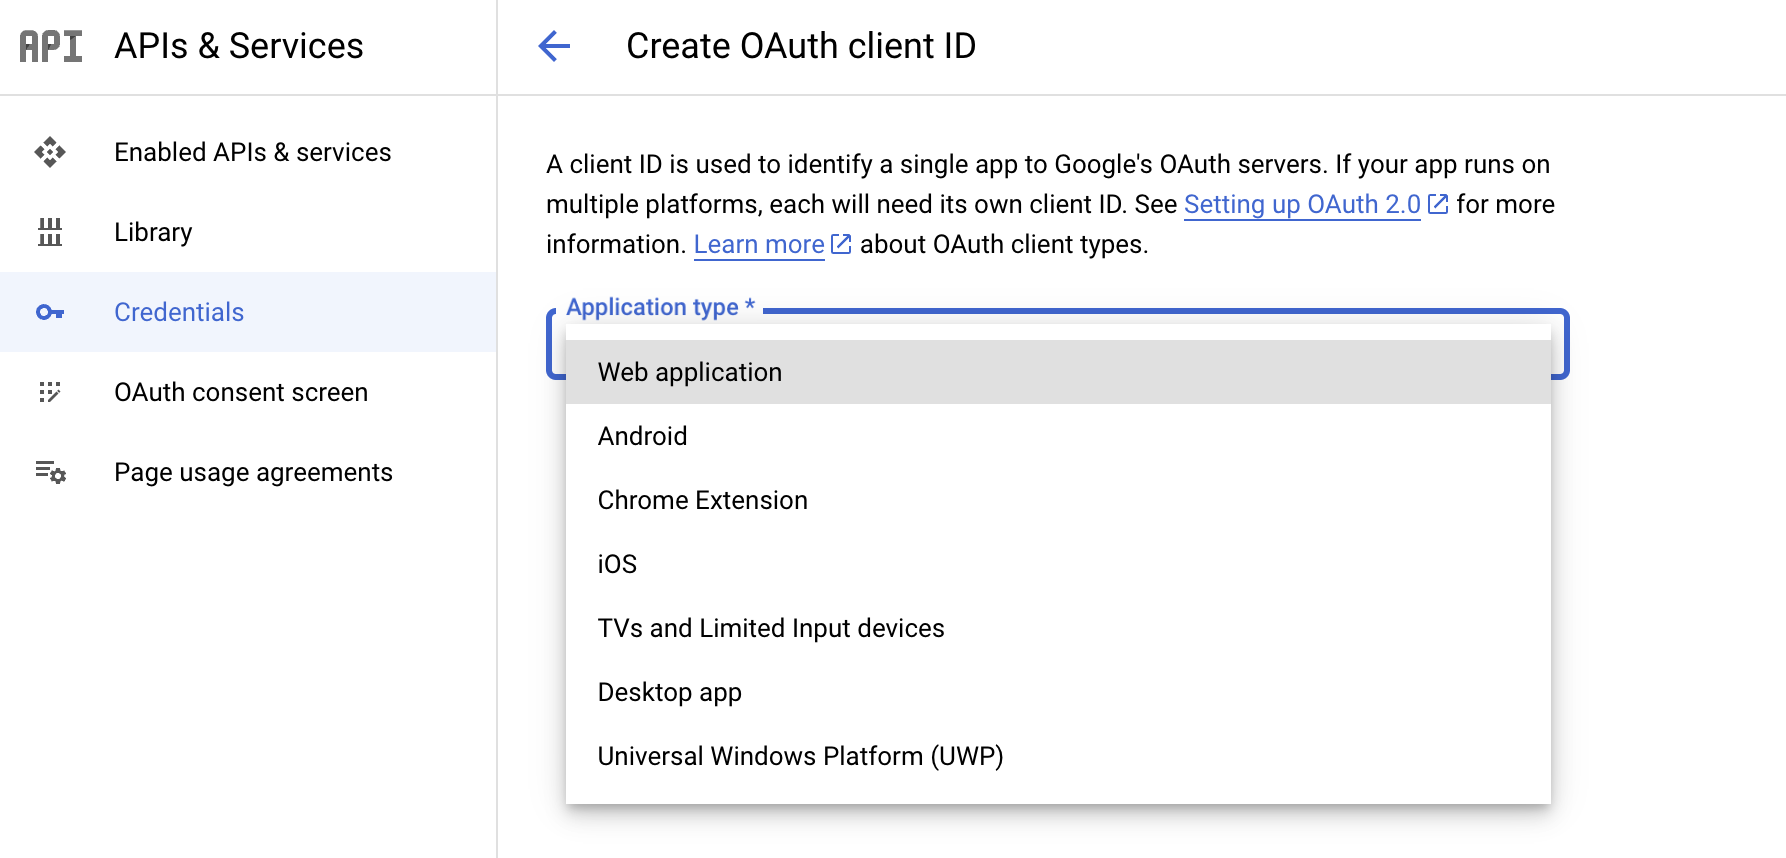1786x858 pixels.
Task: Choose Web application from the dropdown
Action: 1058,372
